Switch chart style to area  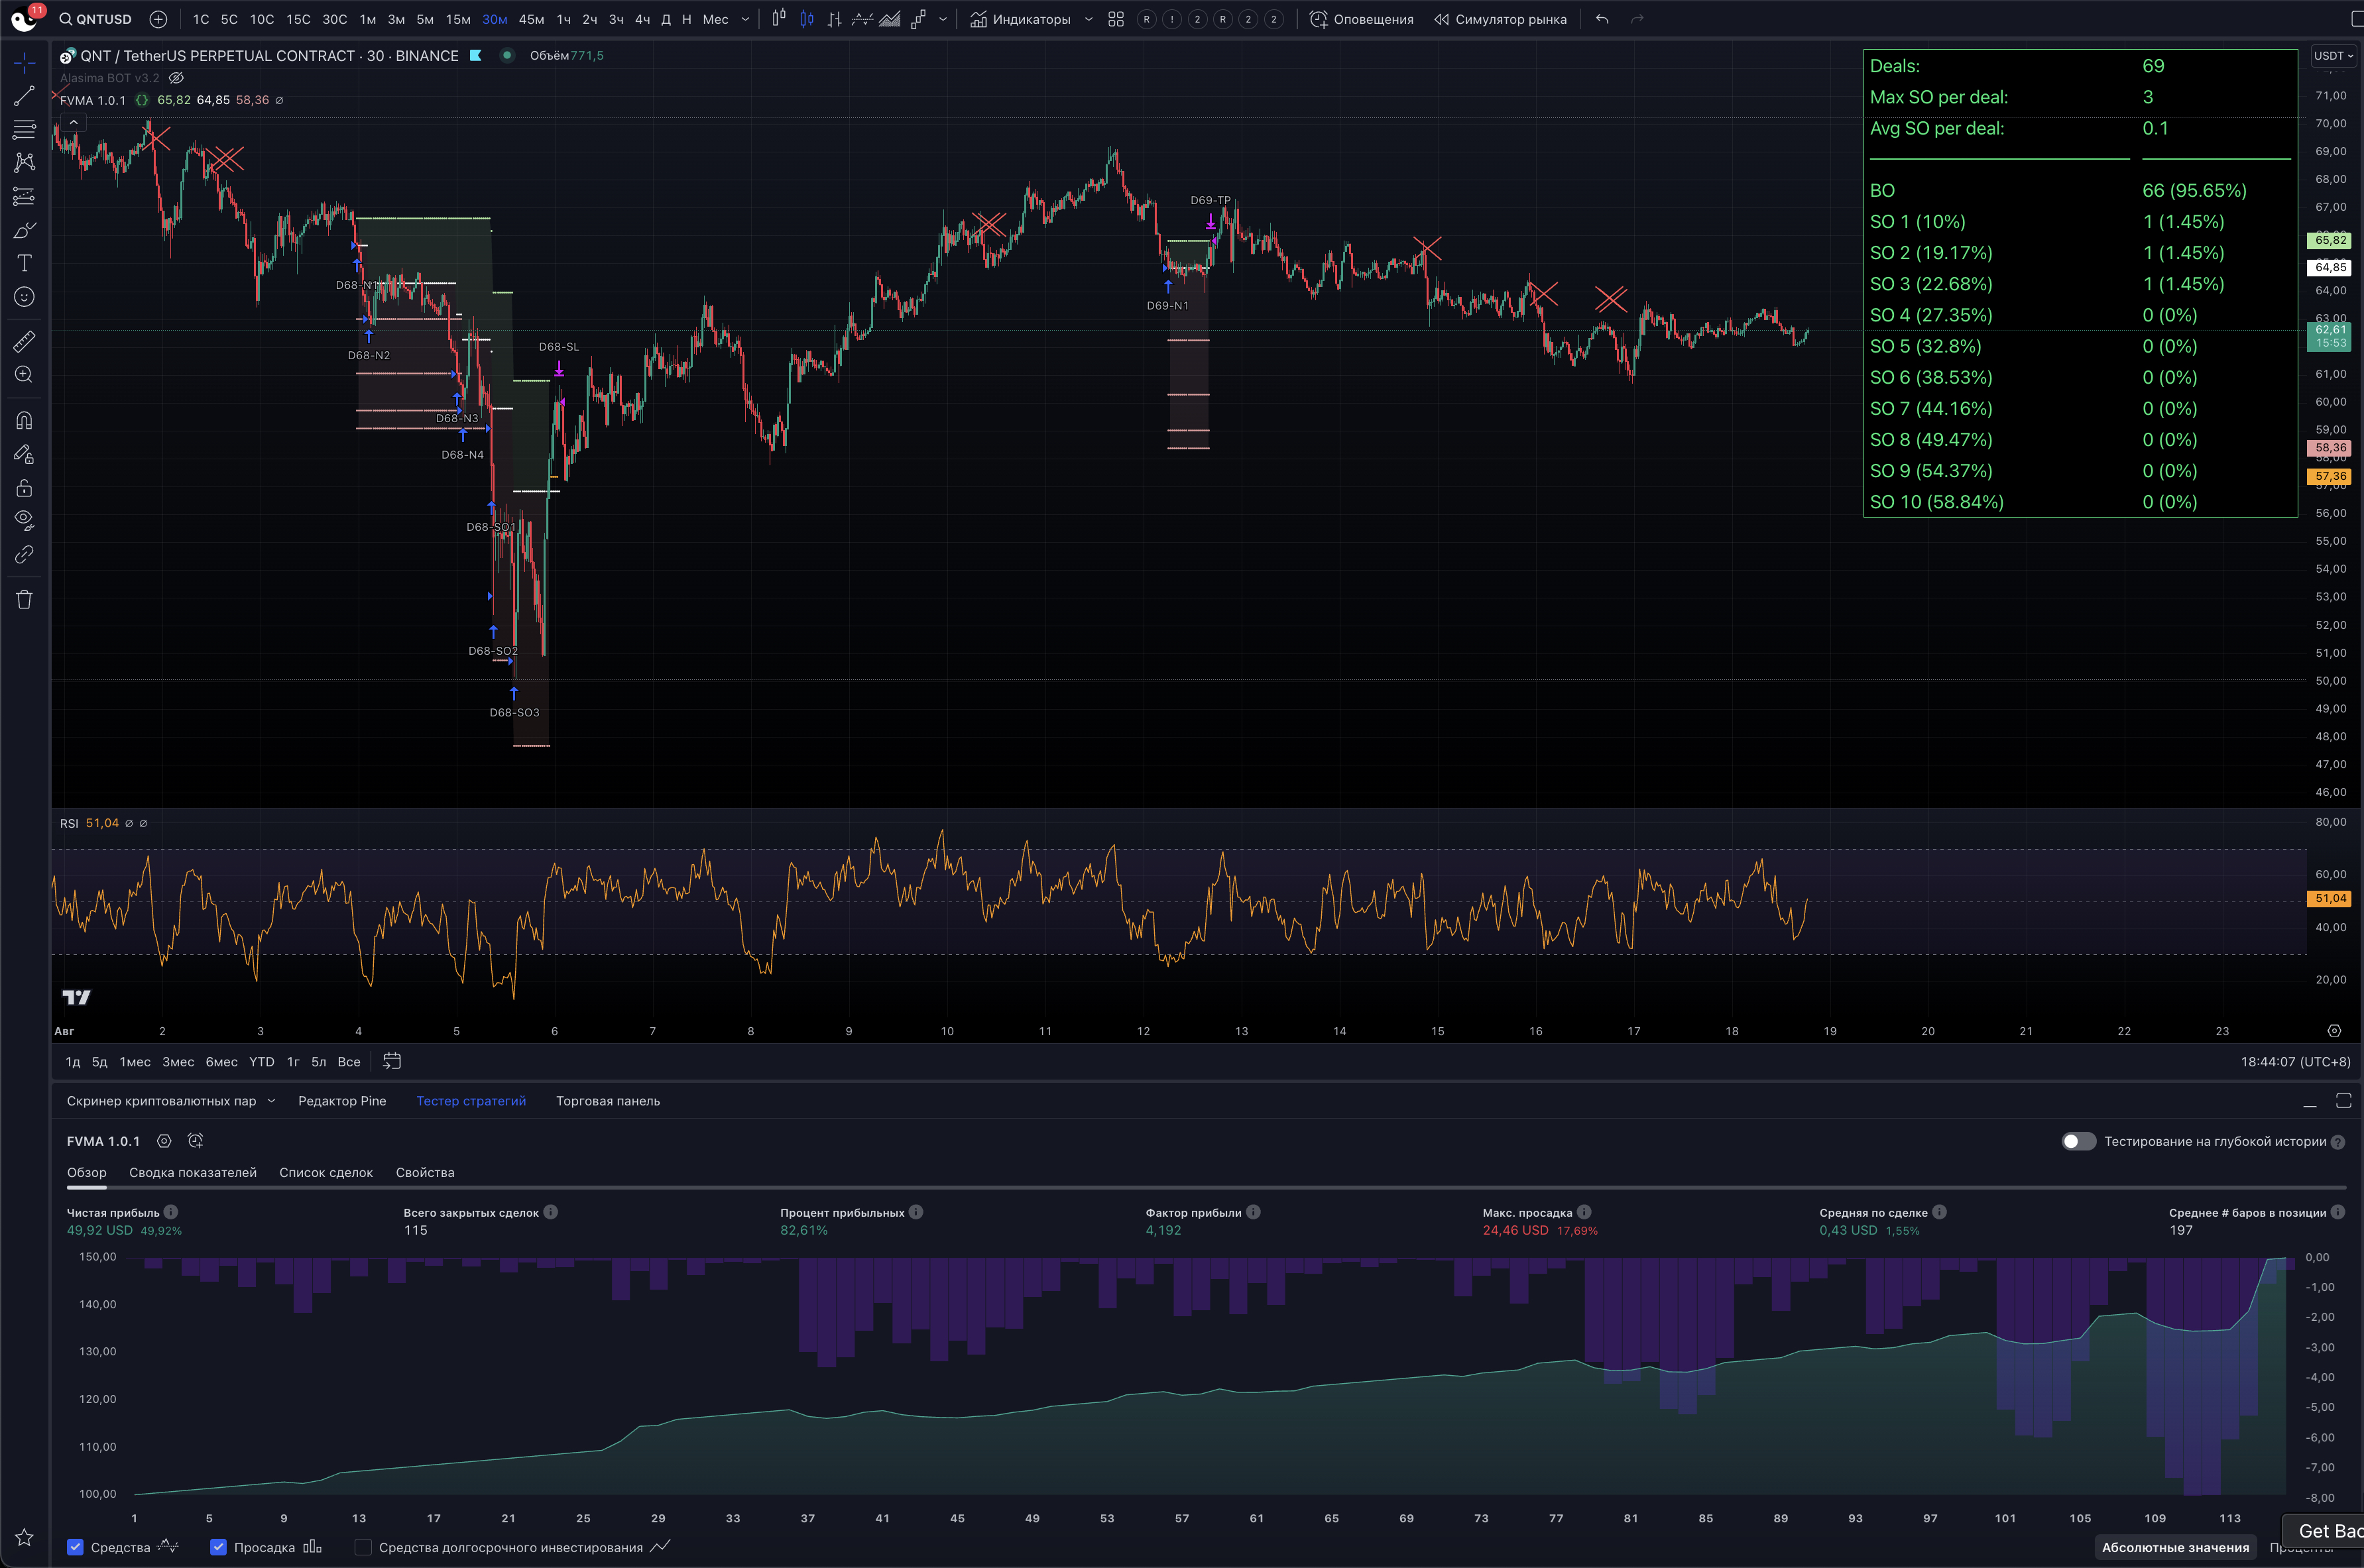pyautogui.click(x=889, y=19)
